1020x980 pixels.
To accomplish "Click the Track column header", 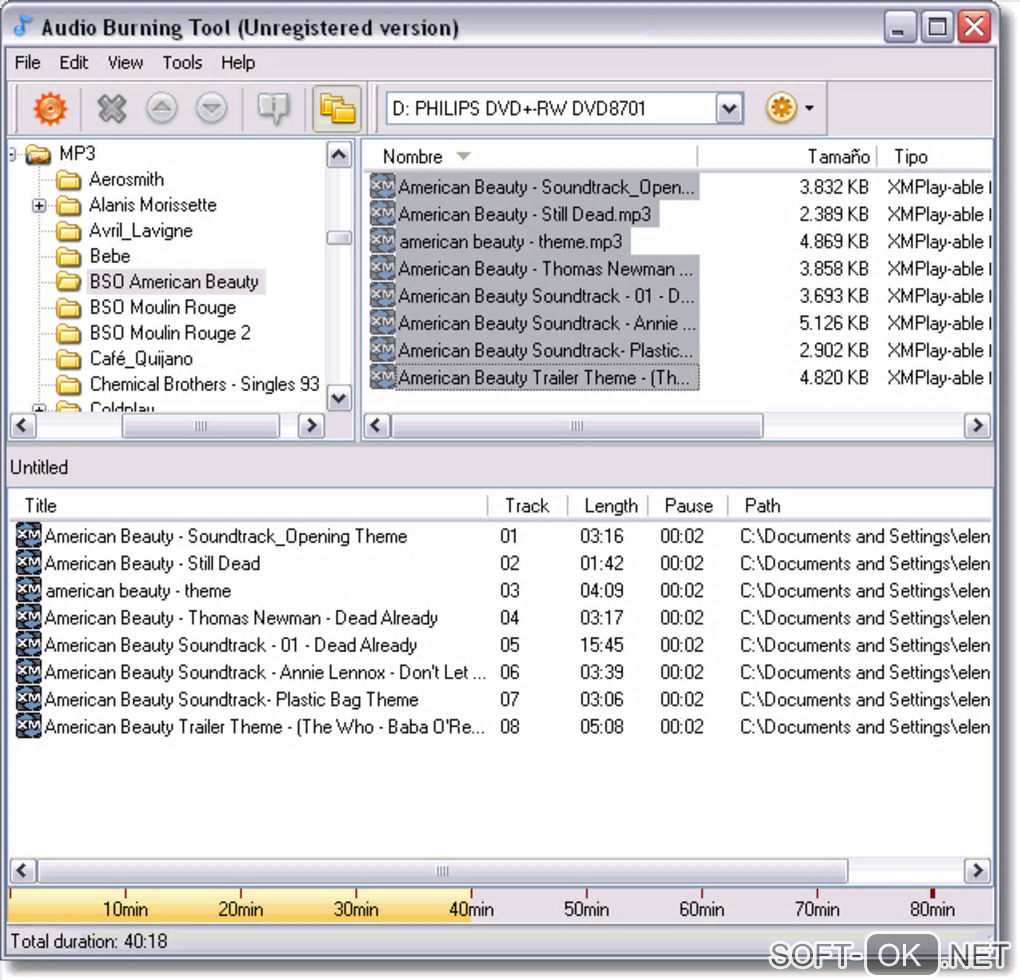I will click(528, 506).
